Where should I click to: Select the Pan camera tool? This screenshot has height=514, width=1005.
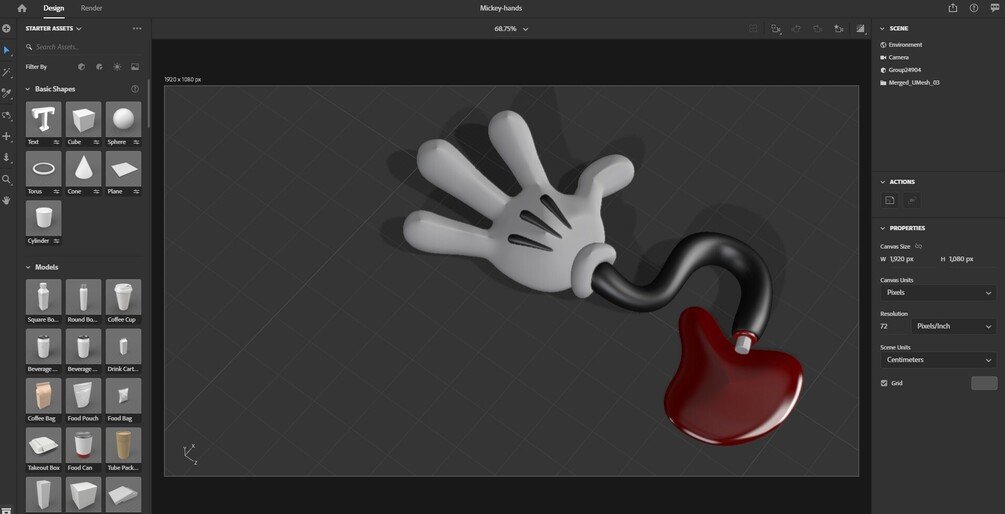[x=6, y=137]
